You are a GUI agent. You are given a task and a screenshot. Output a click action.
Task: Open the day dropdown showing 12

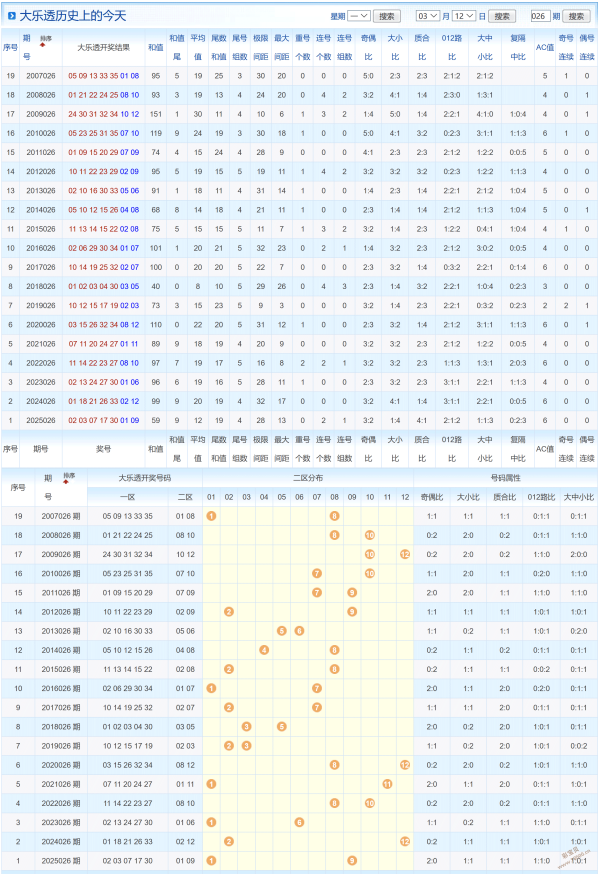(x=464, y=16)
